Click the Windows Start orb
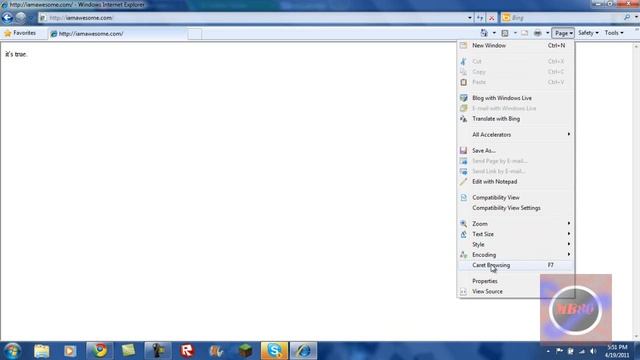The height and width of the screenshot is (360, 640). tap(12, 351)
